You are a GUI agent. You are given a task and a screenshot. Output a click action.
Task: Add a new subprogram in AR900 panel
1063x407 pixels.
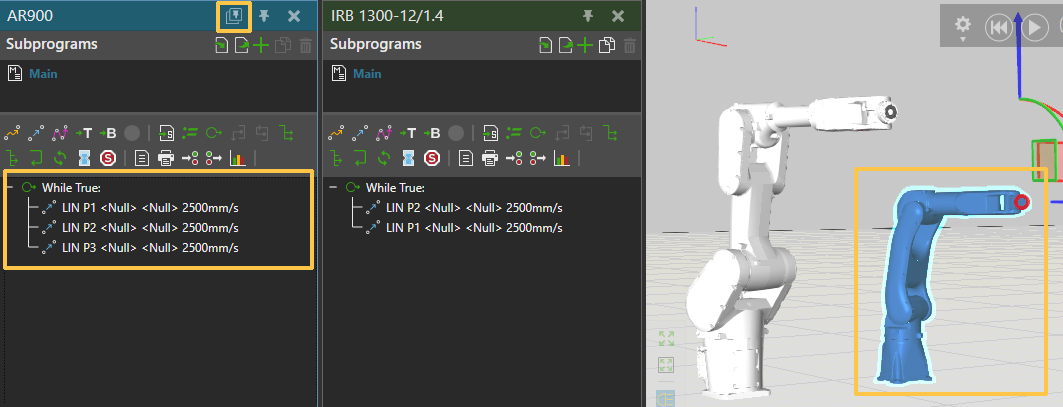click(x=262, y=45)
